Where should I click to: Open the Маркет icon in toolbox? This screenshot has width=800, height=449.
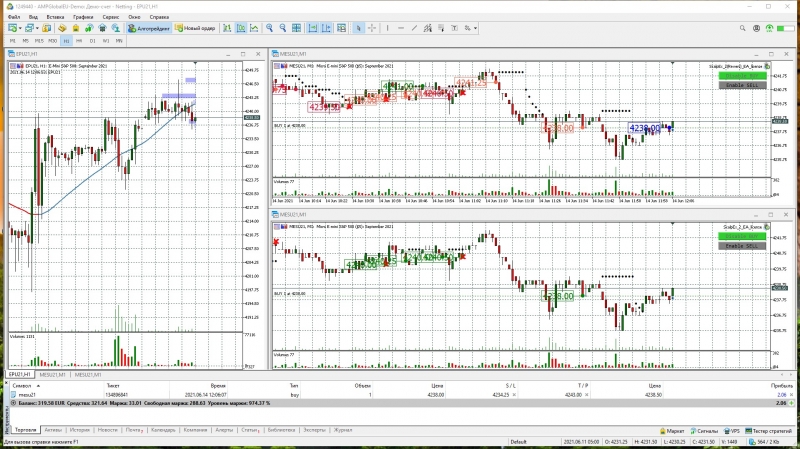(x=671, y=430)
